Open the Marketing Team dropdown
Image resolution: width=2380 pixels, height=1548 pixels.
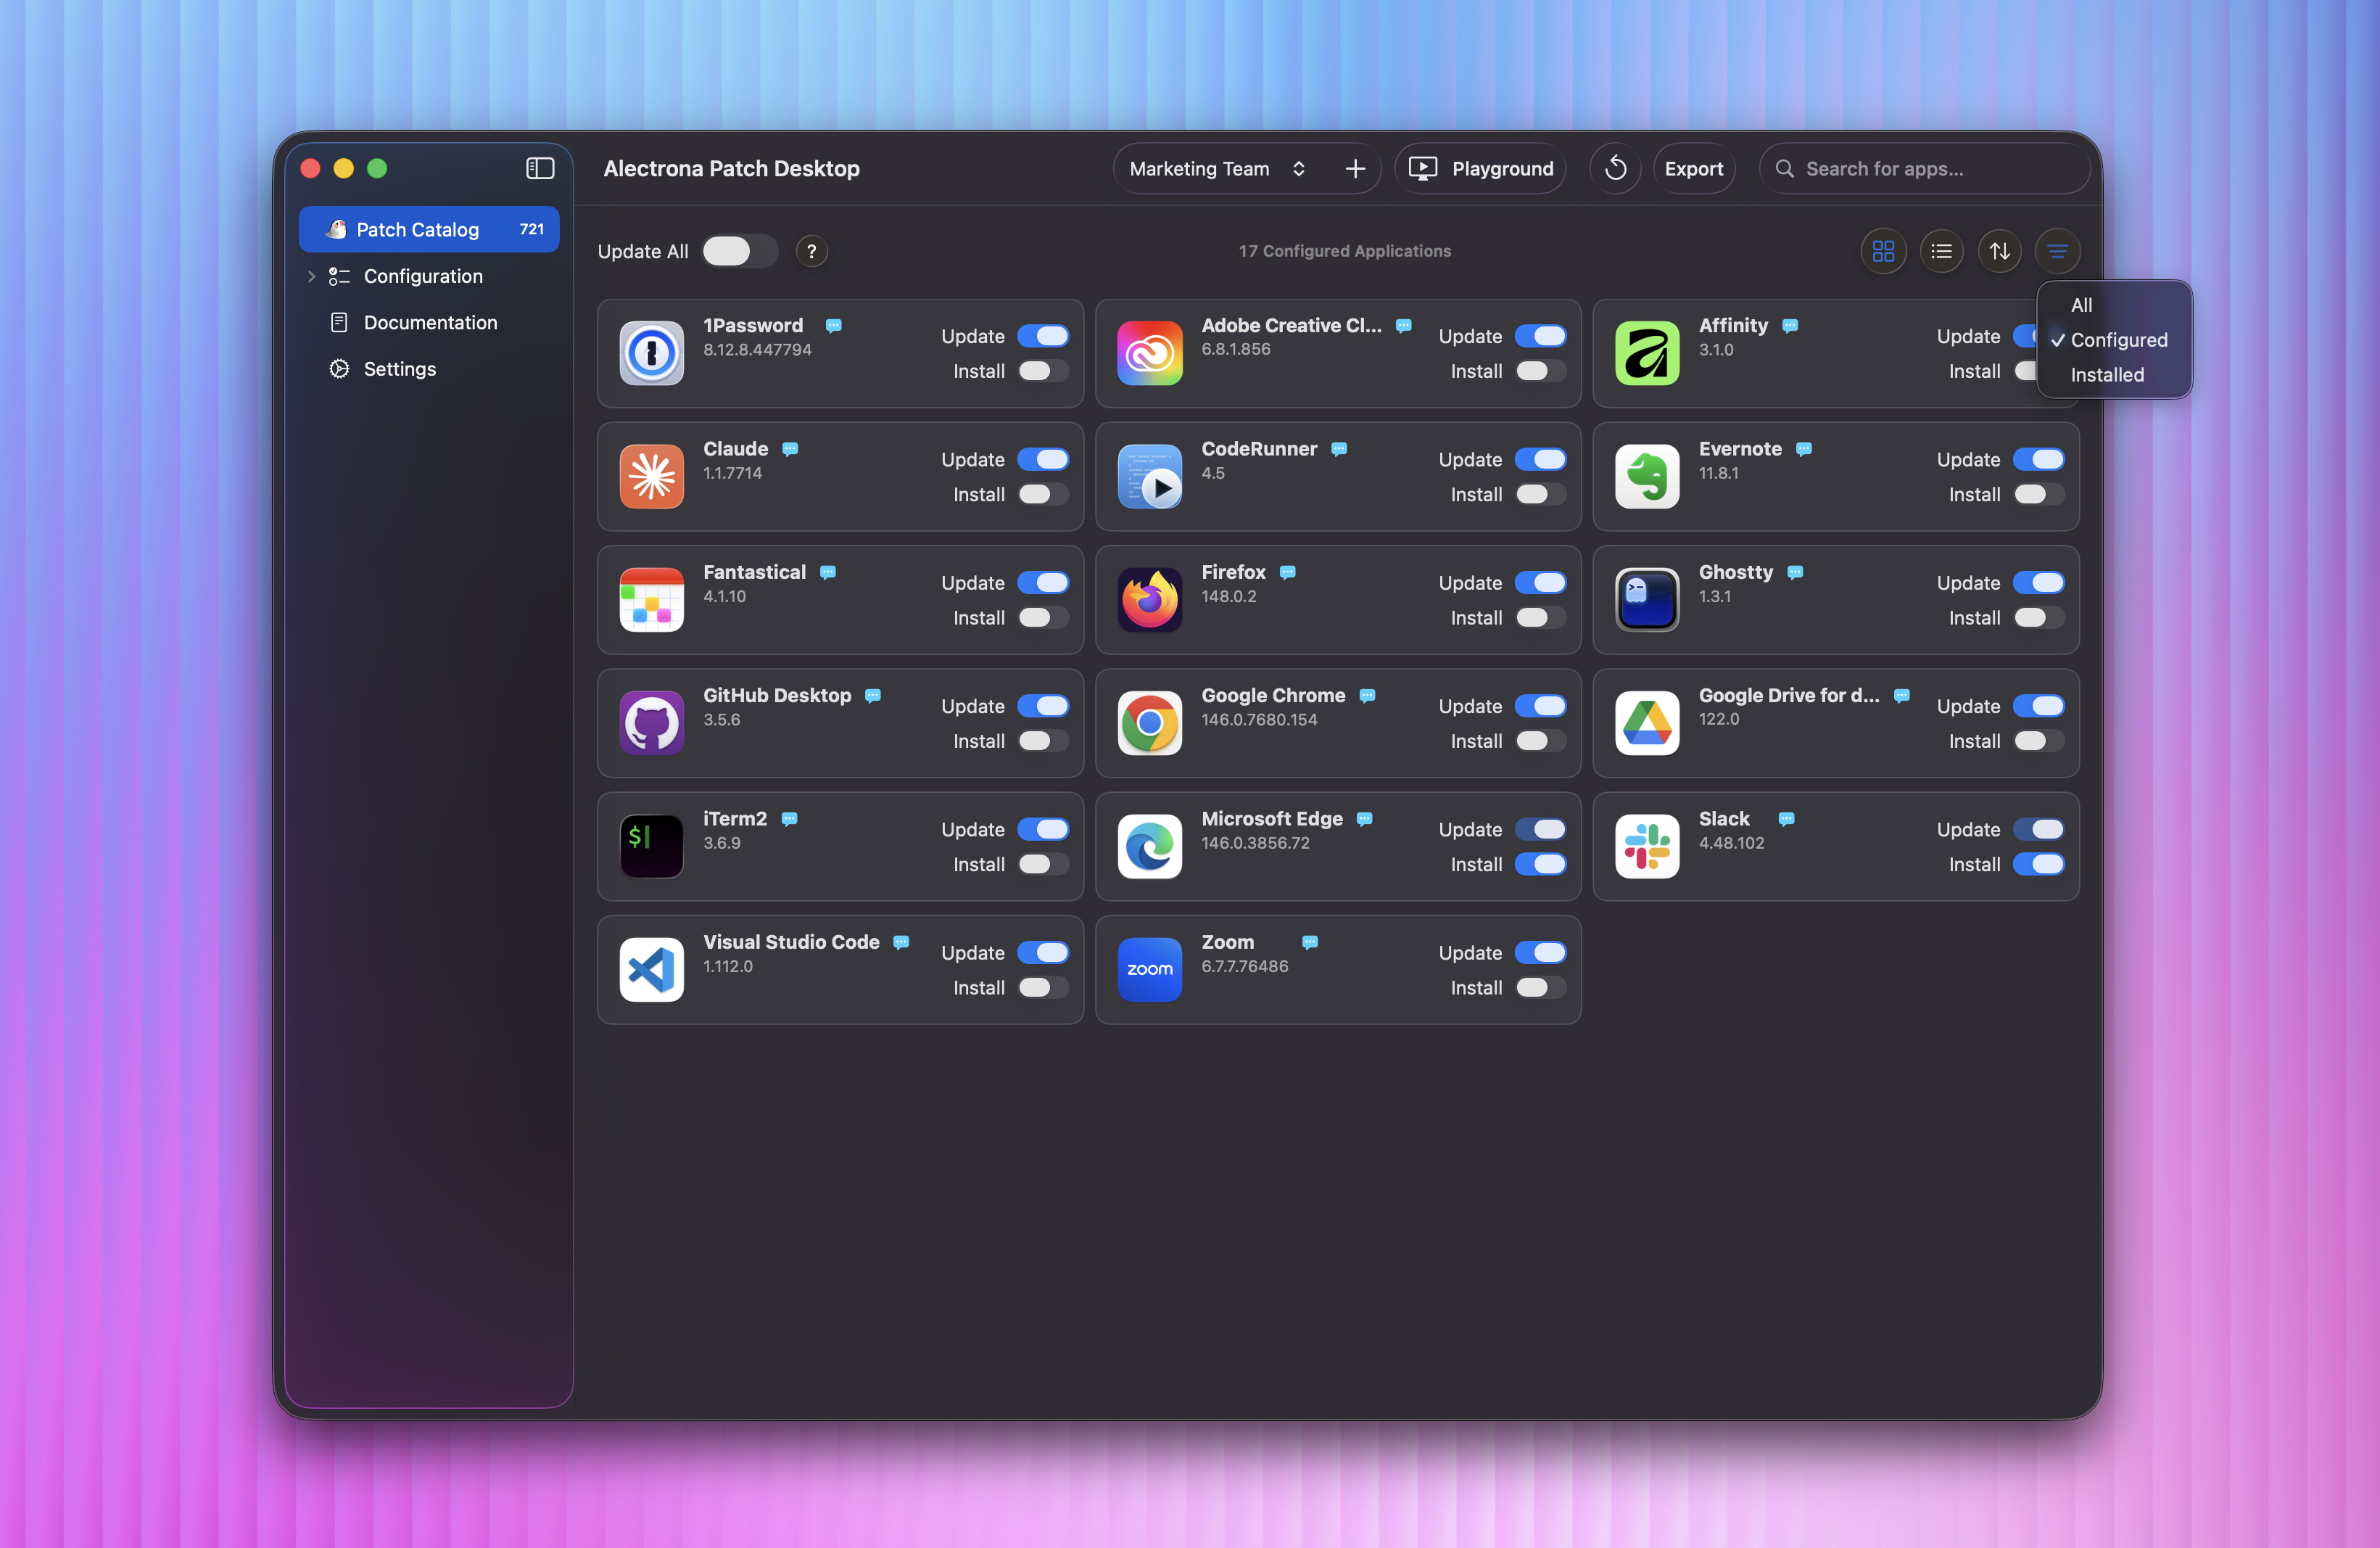pyautogui.click(x=1217, y=169)
